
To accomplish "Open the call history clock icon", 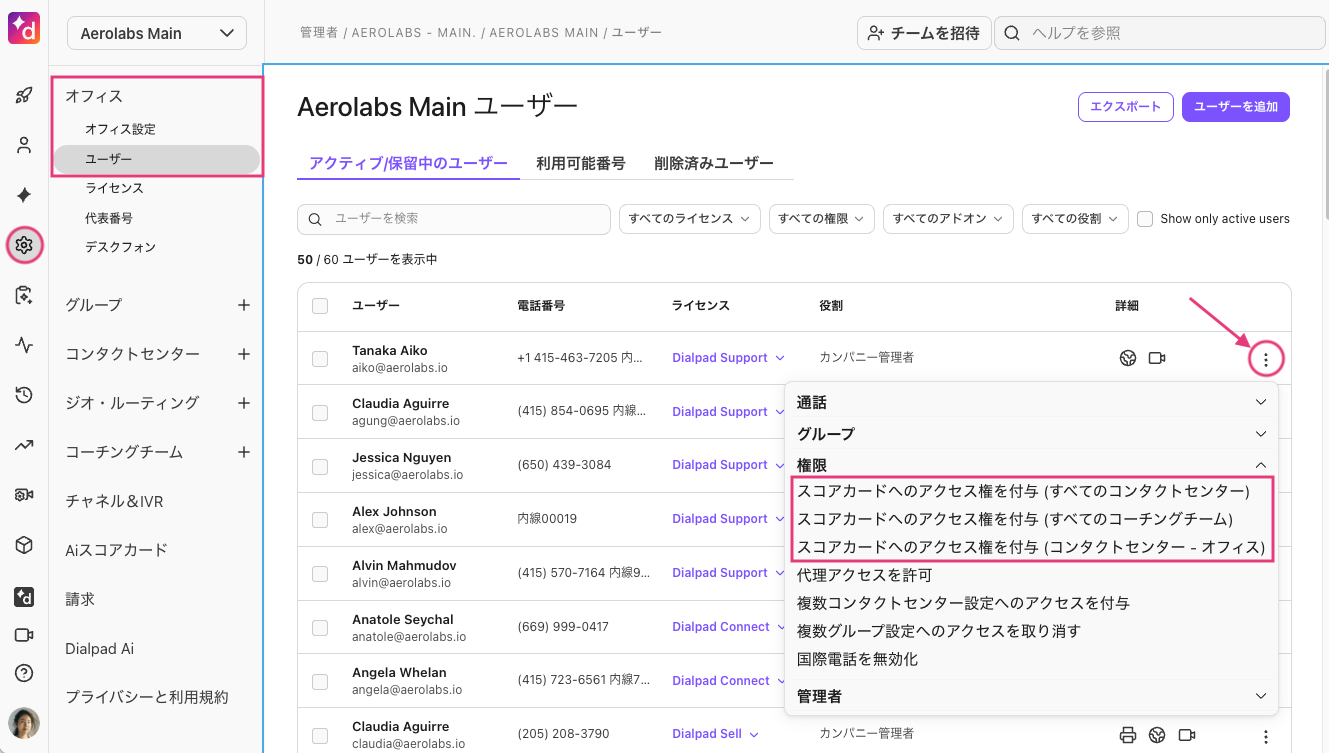I will click(x=24, y=395).
